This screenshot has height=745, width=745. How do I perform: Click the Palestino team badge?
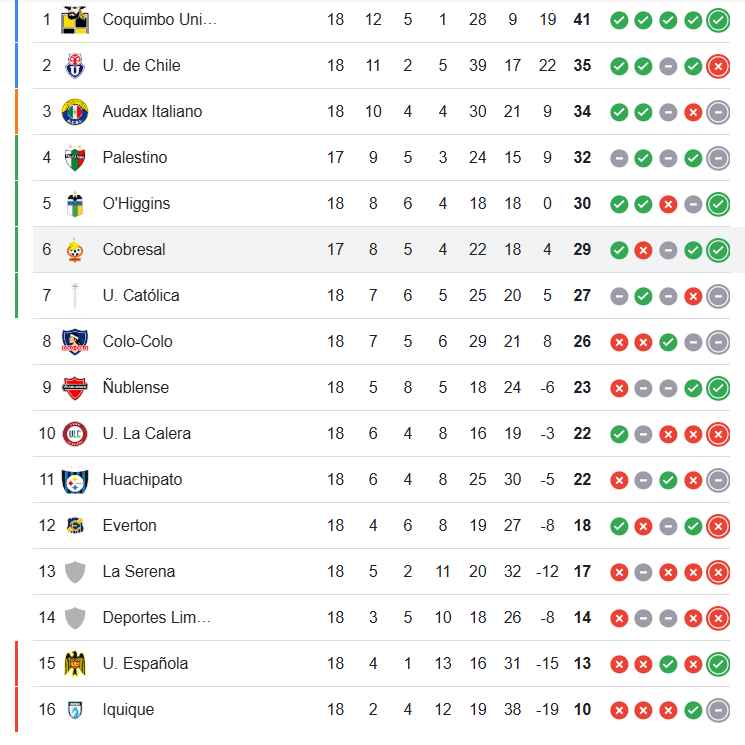tap(75, 158)
